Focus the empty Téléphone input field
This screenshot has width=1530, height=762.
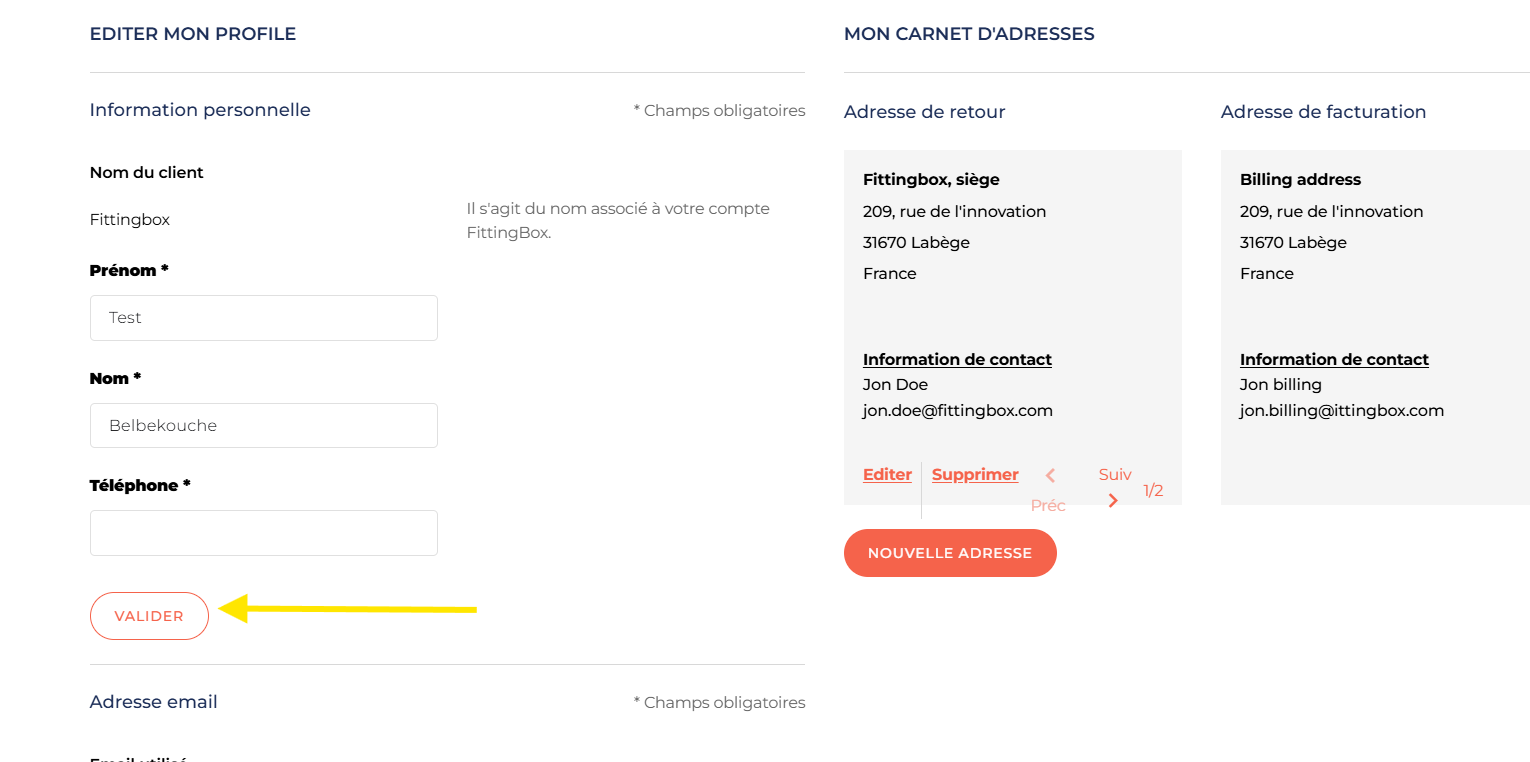pos(263,533)
